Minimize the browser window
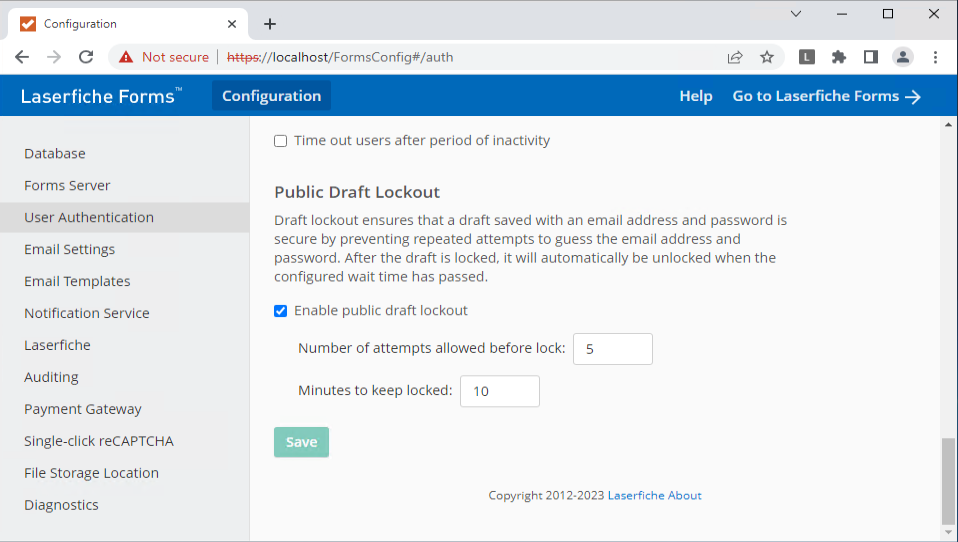958x542 pixels. (x=842, y=13)
